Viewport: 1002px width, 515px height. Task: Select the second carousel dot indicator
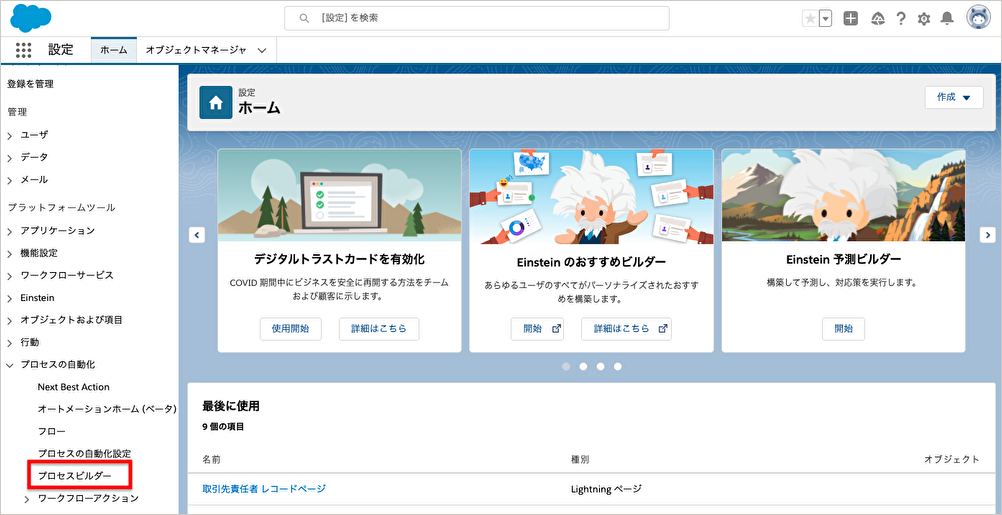(x=583, y=367)
